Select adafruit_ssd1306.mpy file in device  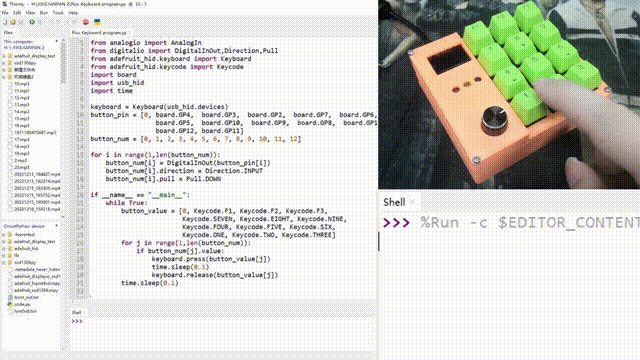tap(37, 290)
